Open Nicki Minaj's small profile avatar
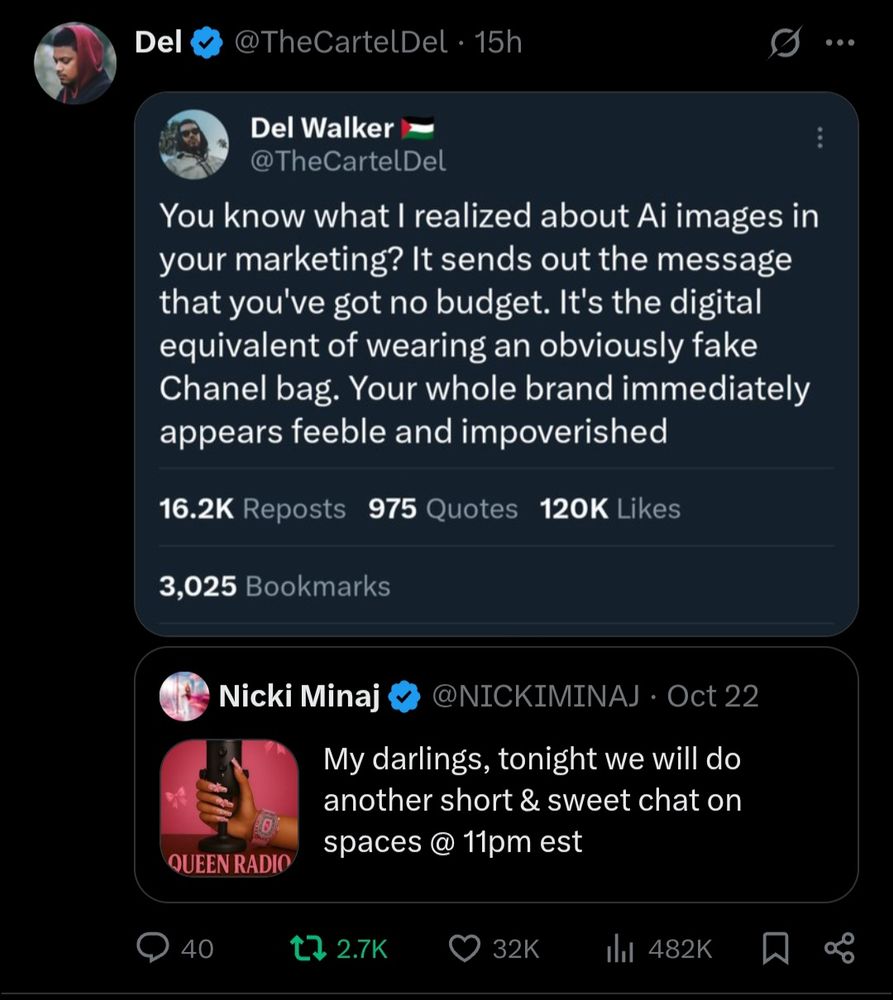The height and width of the screenshot is (1000, 893). (184, 696)
